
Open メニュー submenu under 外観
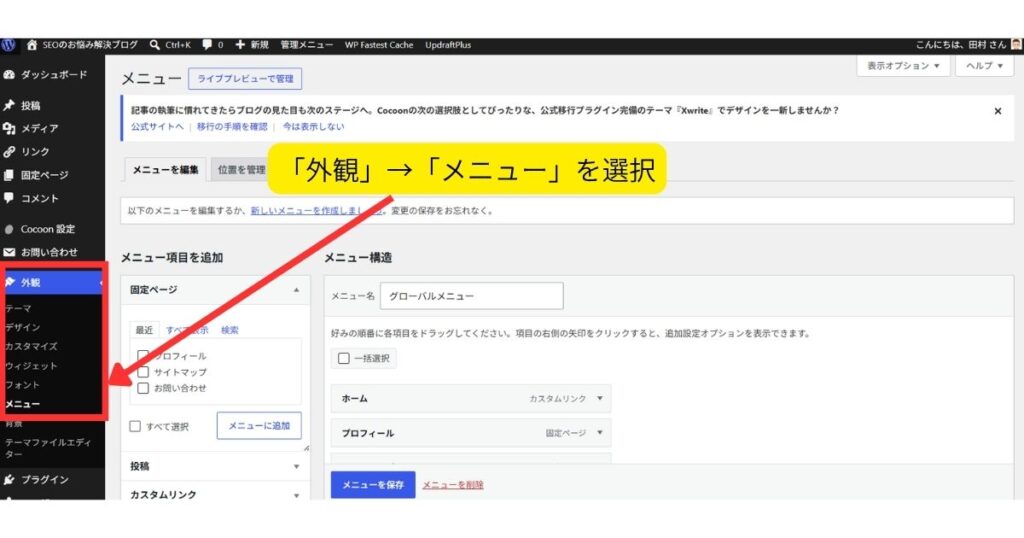pos(23,404)
